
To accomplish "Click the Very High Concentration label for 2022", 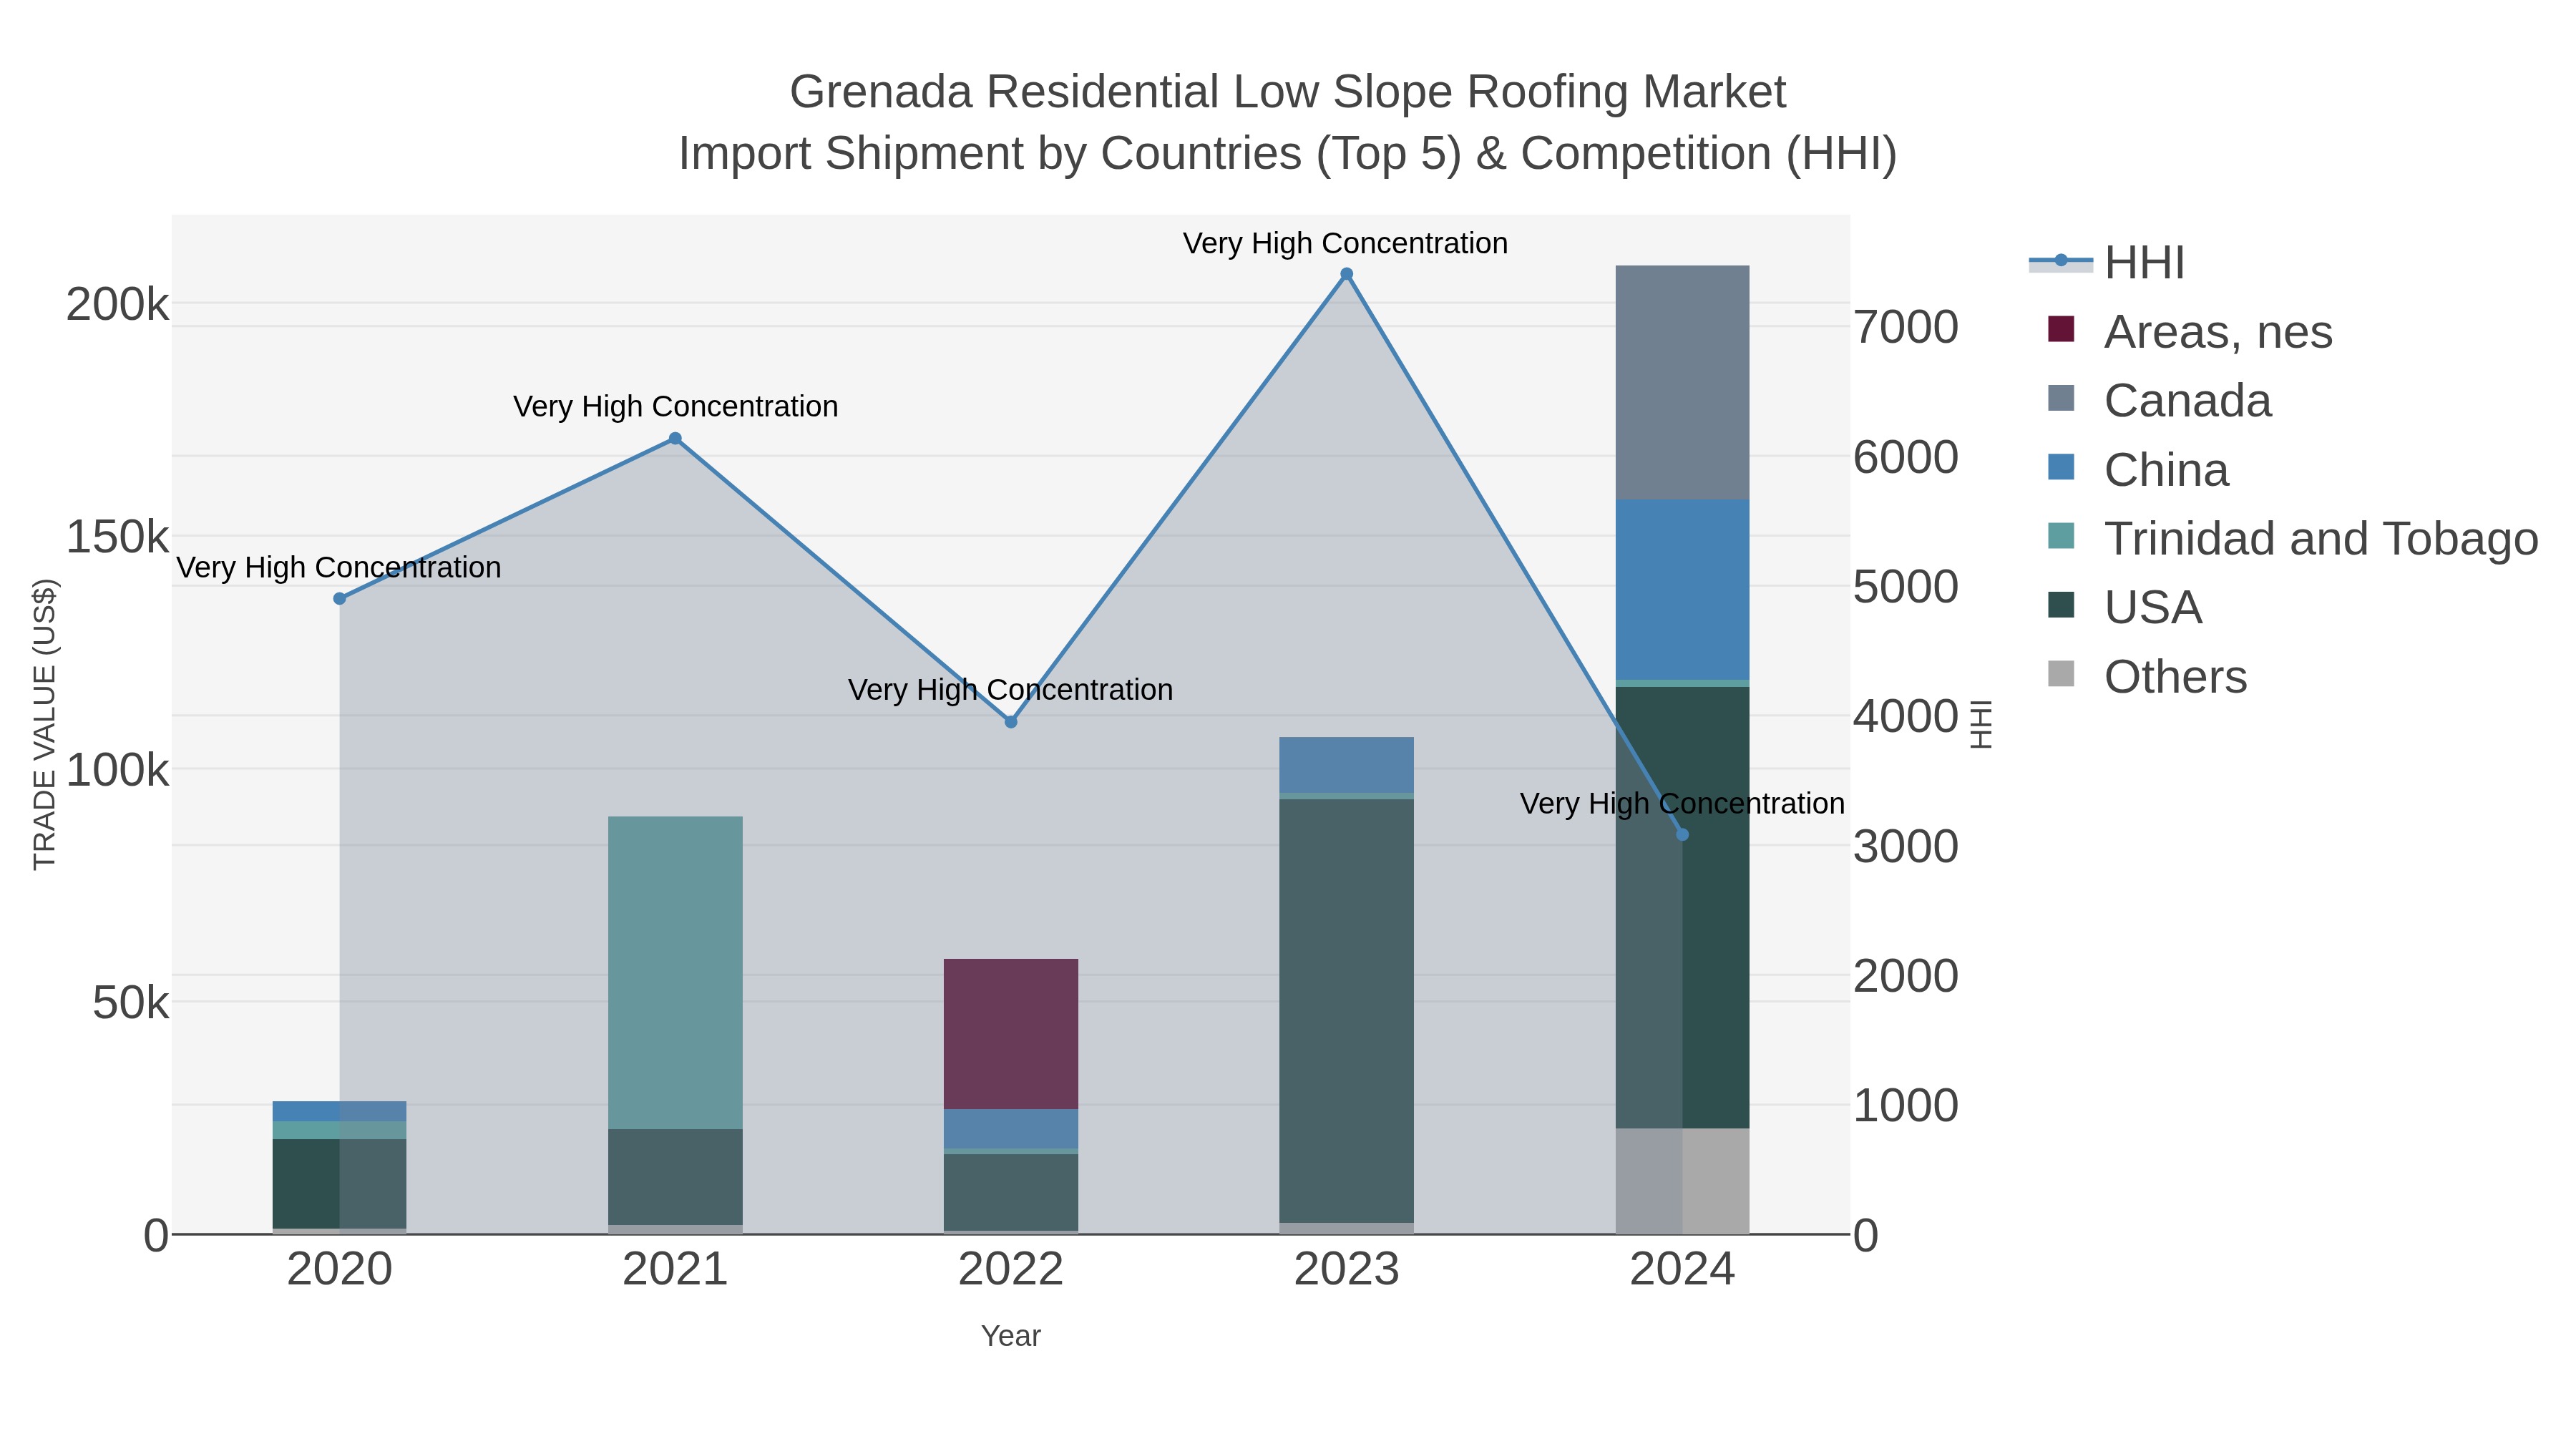I will pyautogui.click(x=1011, y=689).
